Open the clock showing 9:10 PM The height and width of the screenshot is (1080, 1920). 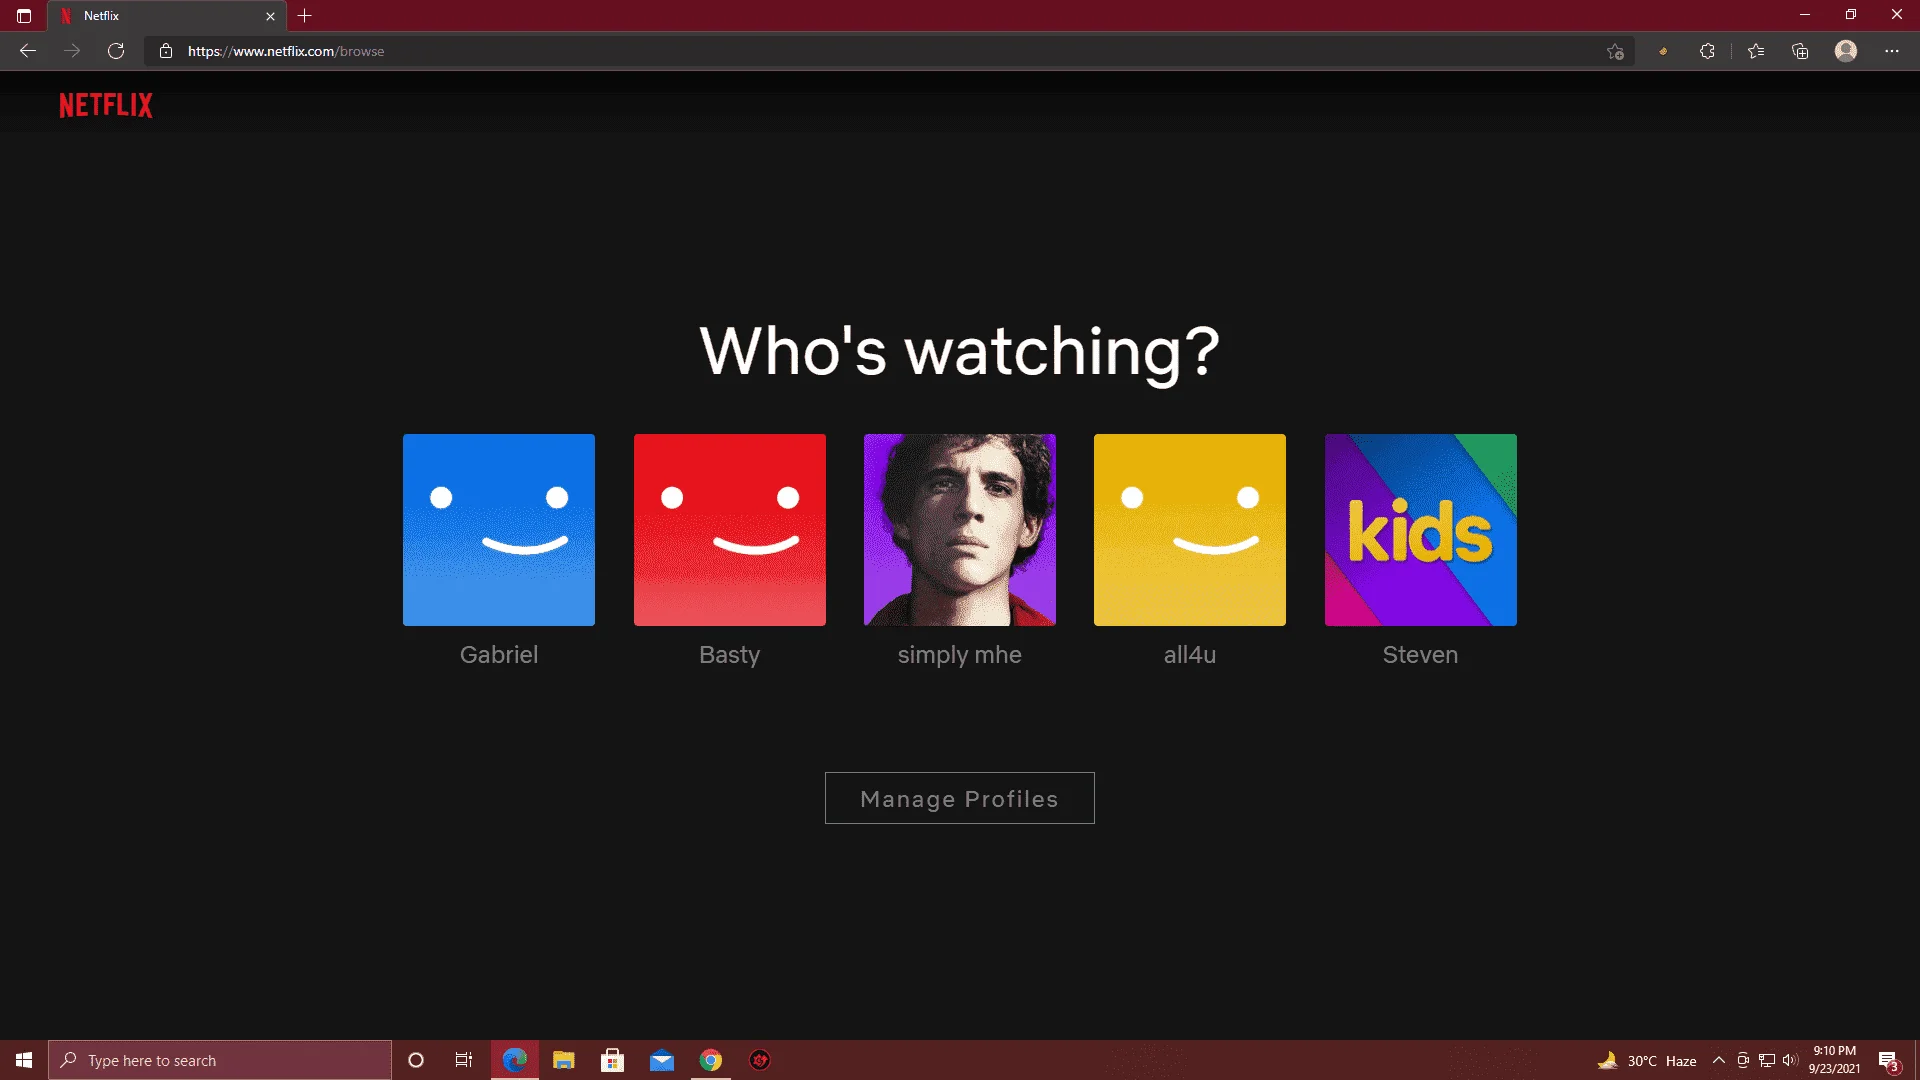[x=1834, y=1060]
